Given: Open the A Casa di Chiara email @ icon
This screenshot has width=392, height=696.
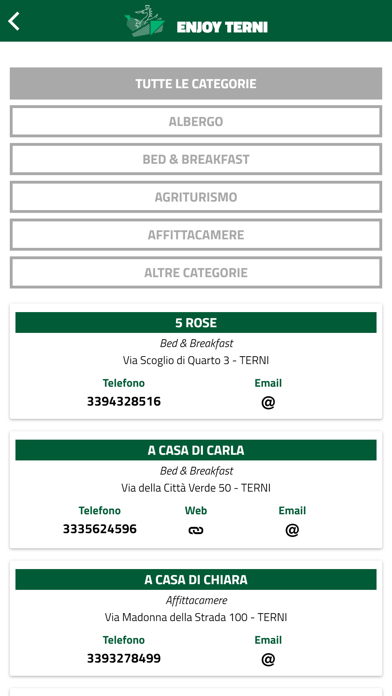Looking at the screenshot, I should point(268,659).
